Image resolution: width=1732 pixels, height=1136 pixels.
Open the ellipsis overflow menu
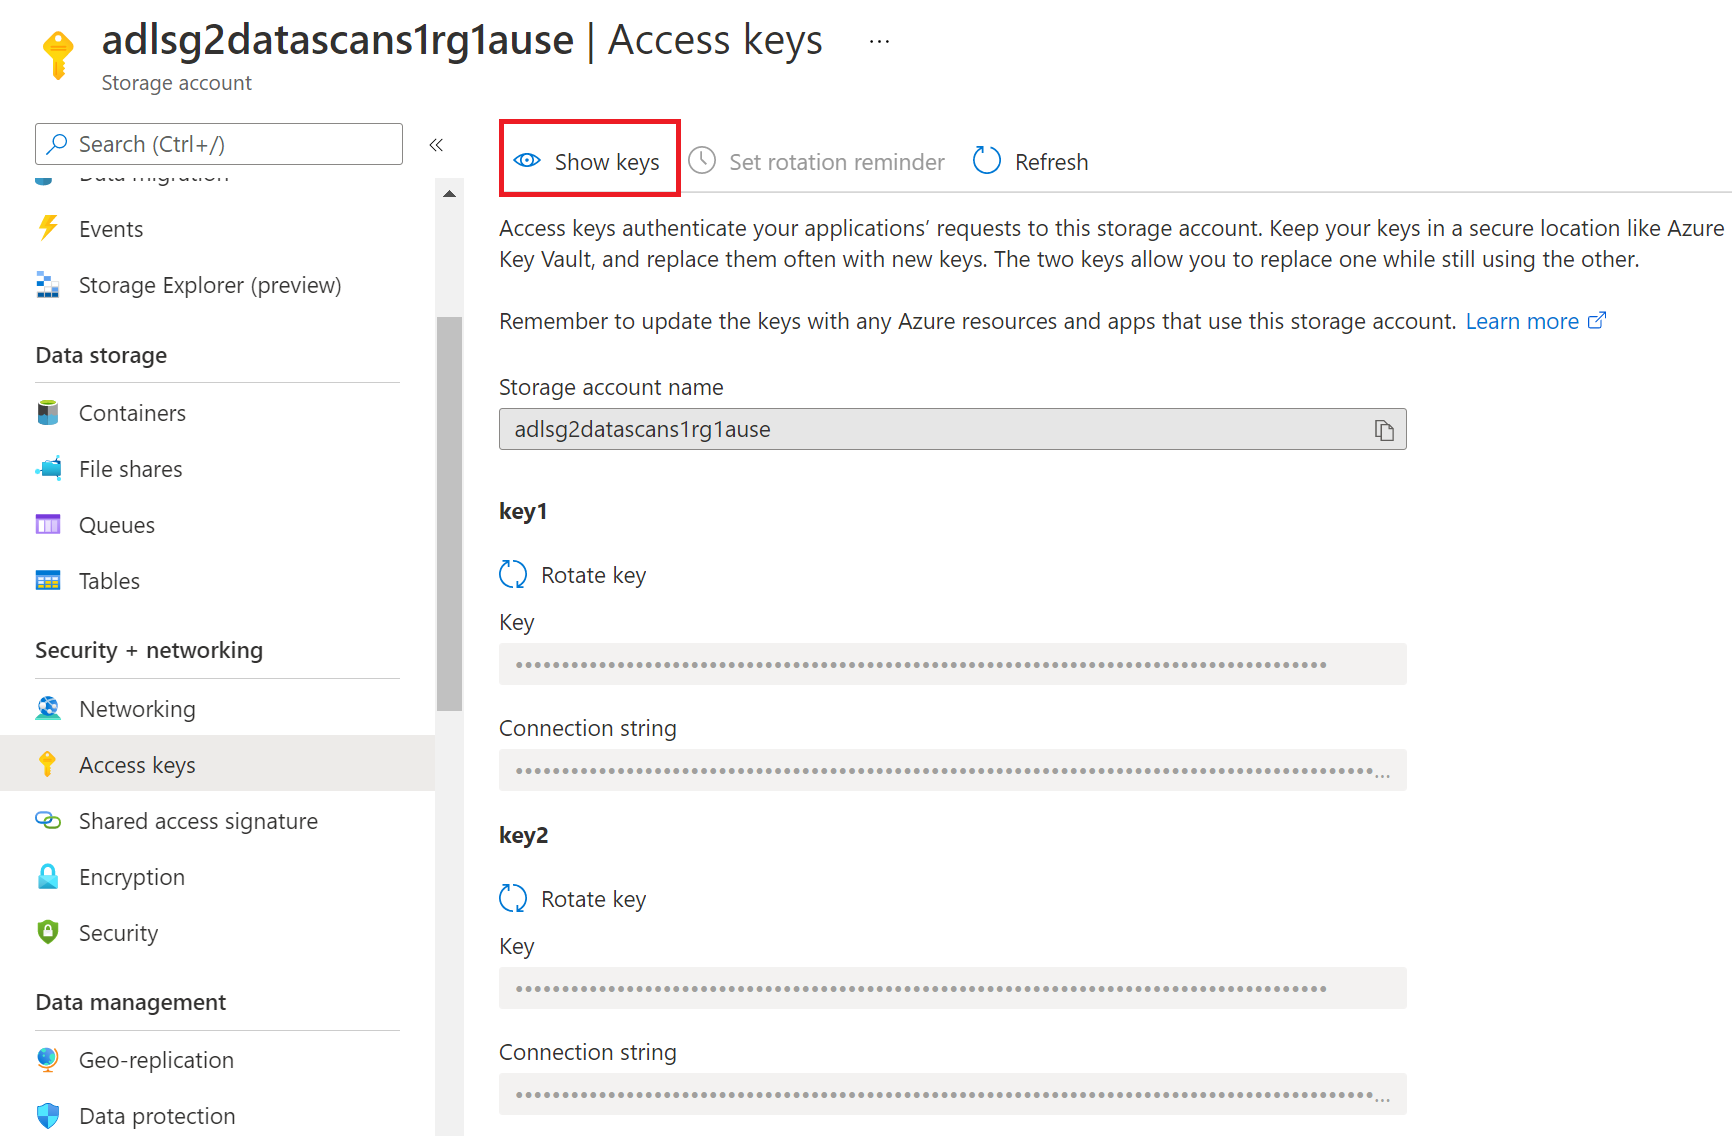click(878, 39)
